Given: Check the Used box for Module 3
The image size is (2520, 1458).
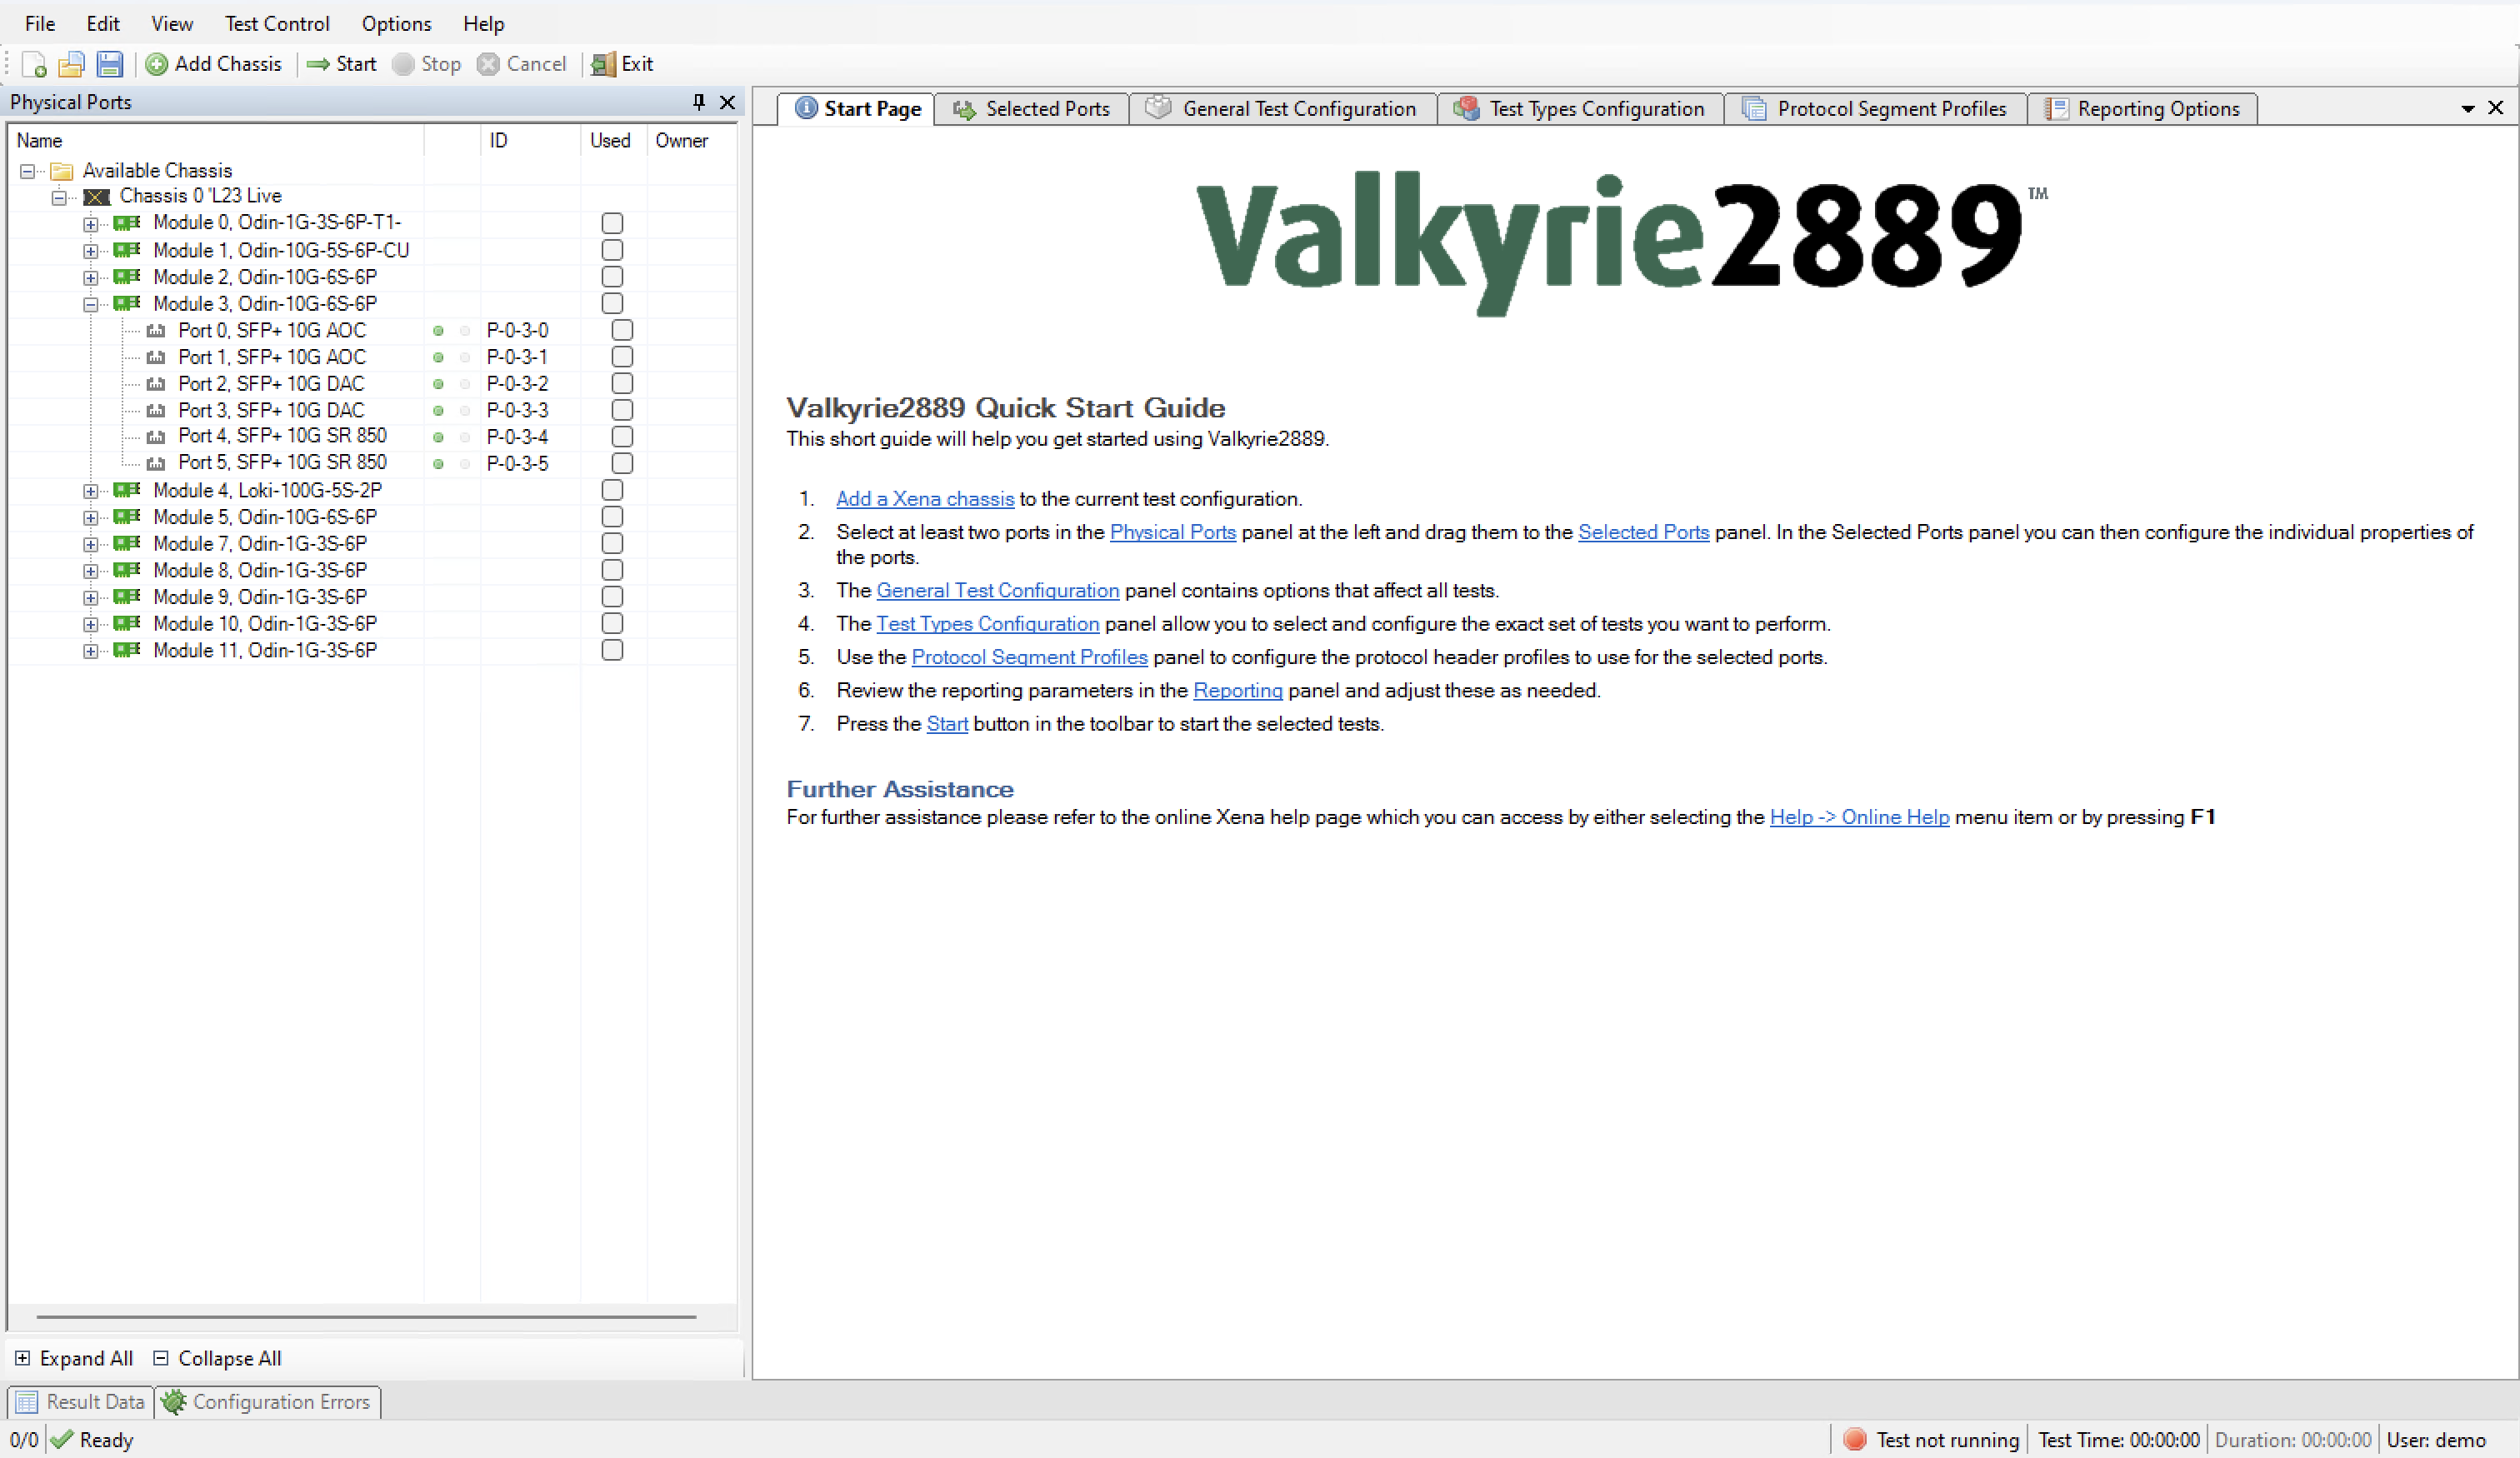Looking at the screenshot, I should tap(613, 303).
